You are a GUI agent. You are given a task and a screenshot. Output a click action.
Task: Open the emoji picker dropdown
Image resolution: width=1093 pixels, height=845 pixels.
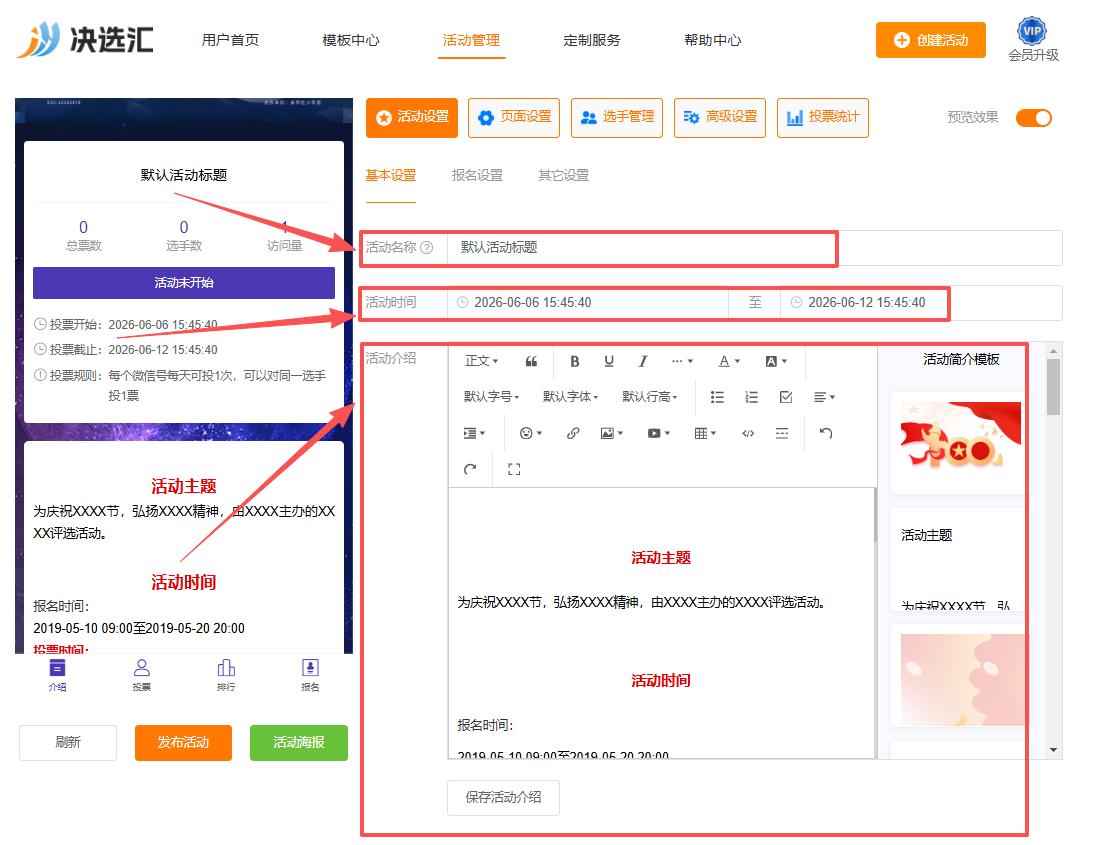(530, 433)
